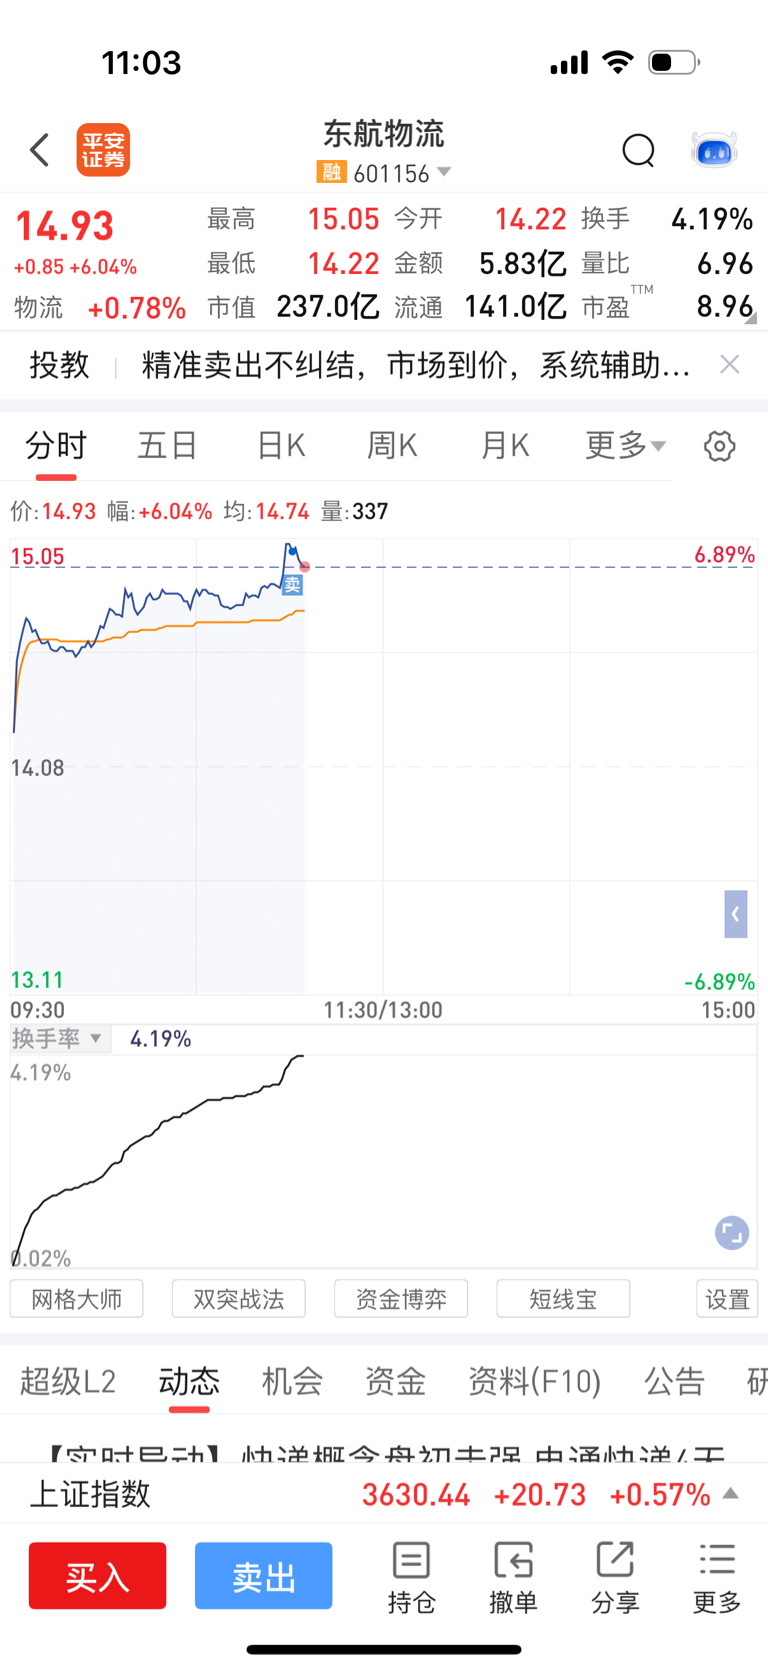Expand the 上证指数 index bar arrow
This screenshot has height=1670, width=768.
click(731, 1493)
